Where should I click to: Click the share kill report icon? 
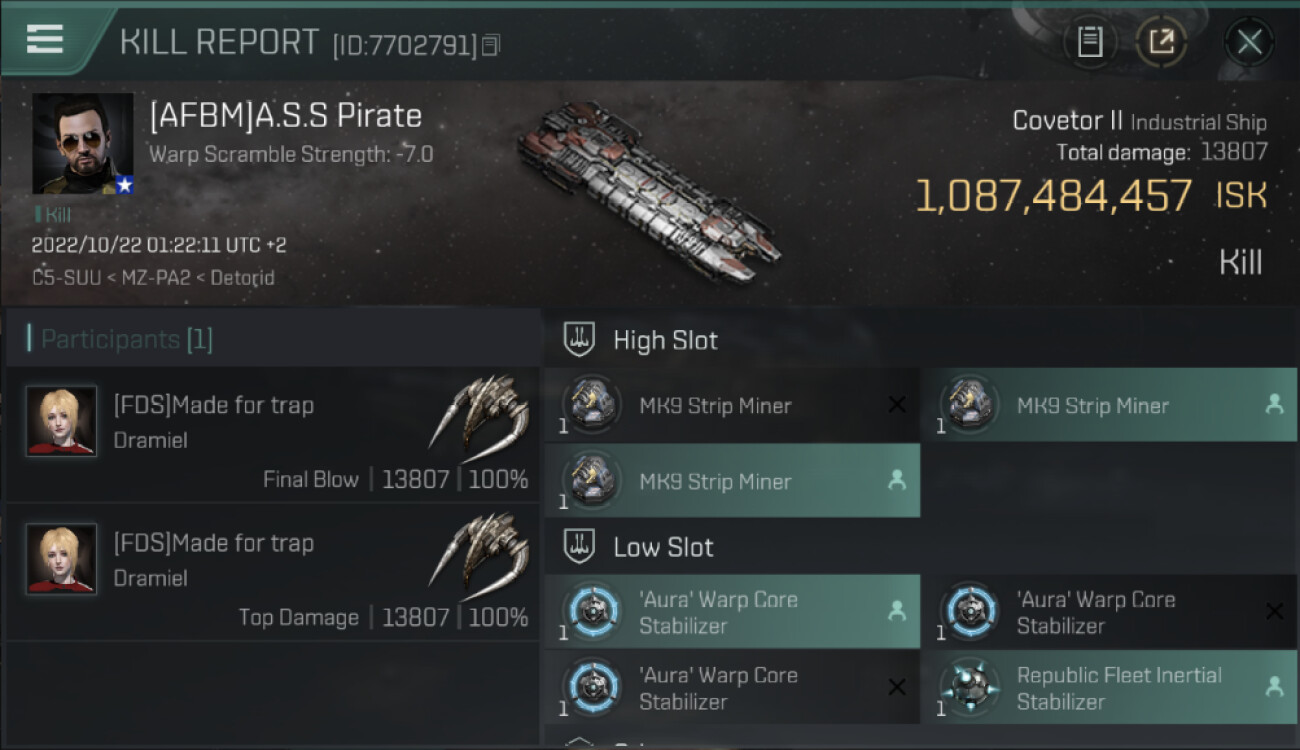1160,42
